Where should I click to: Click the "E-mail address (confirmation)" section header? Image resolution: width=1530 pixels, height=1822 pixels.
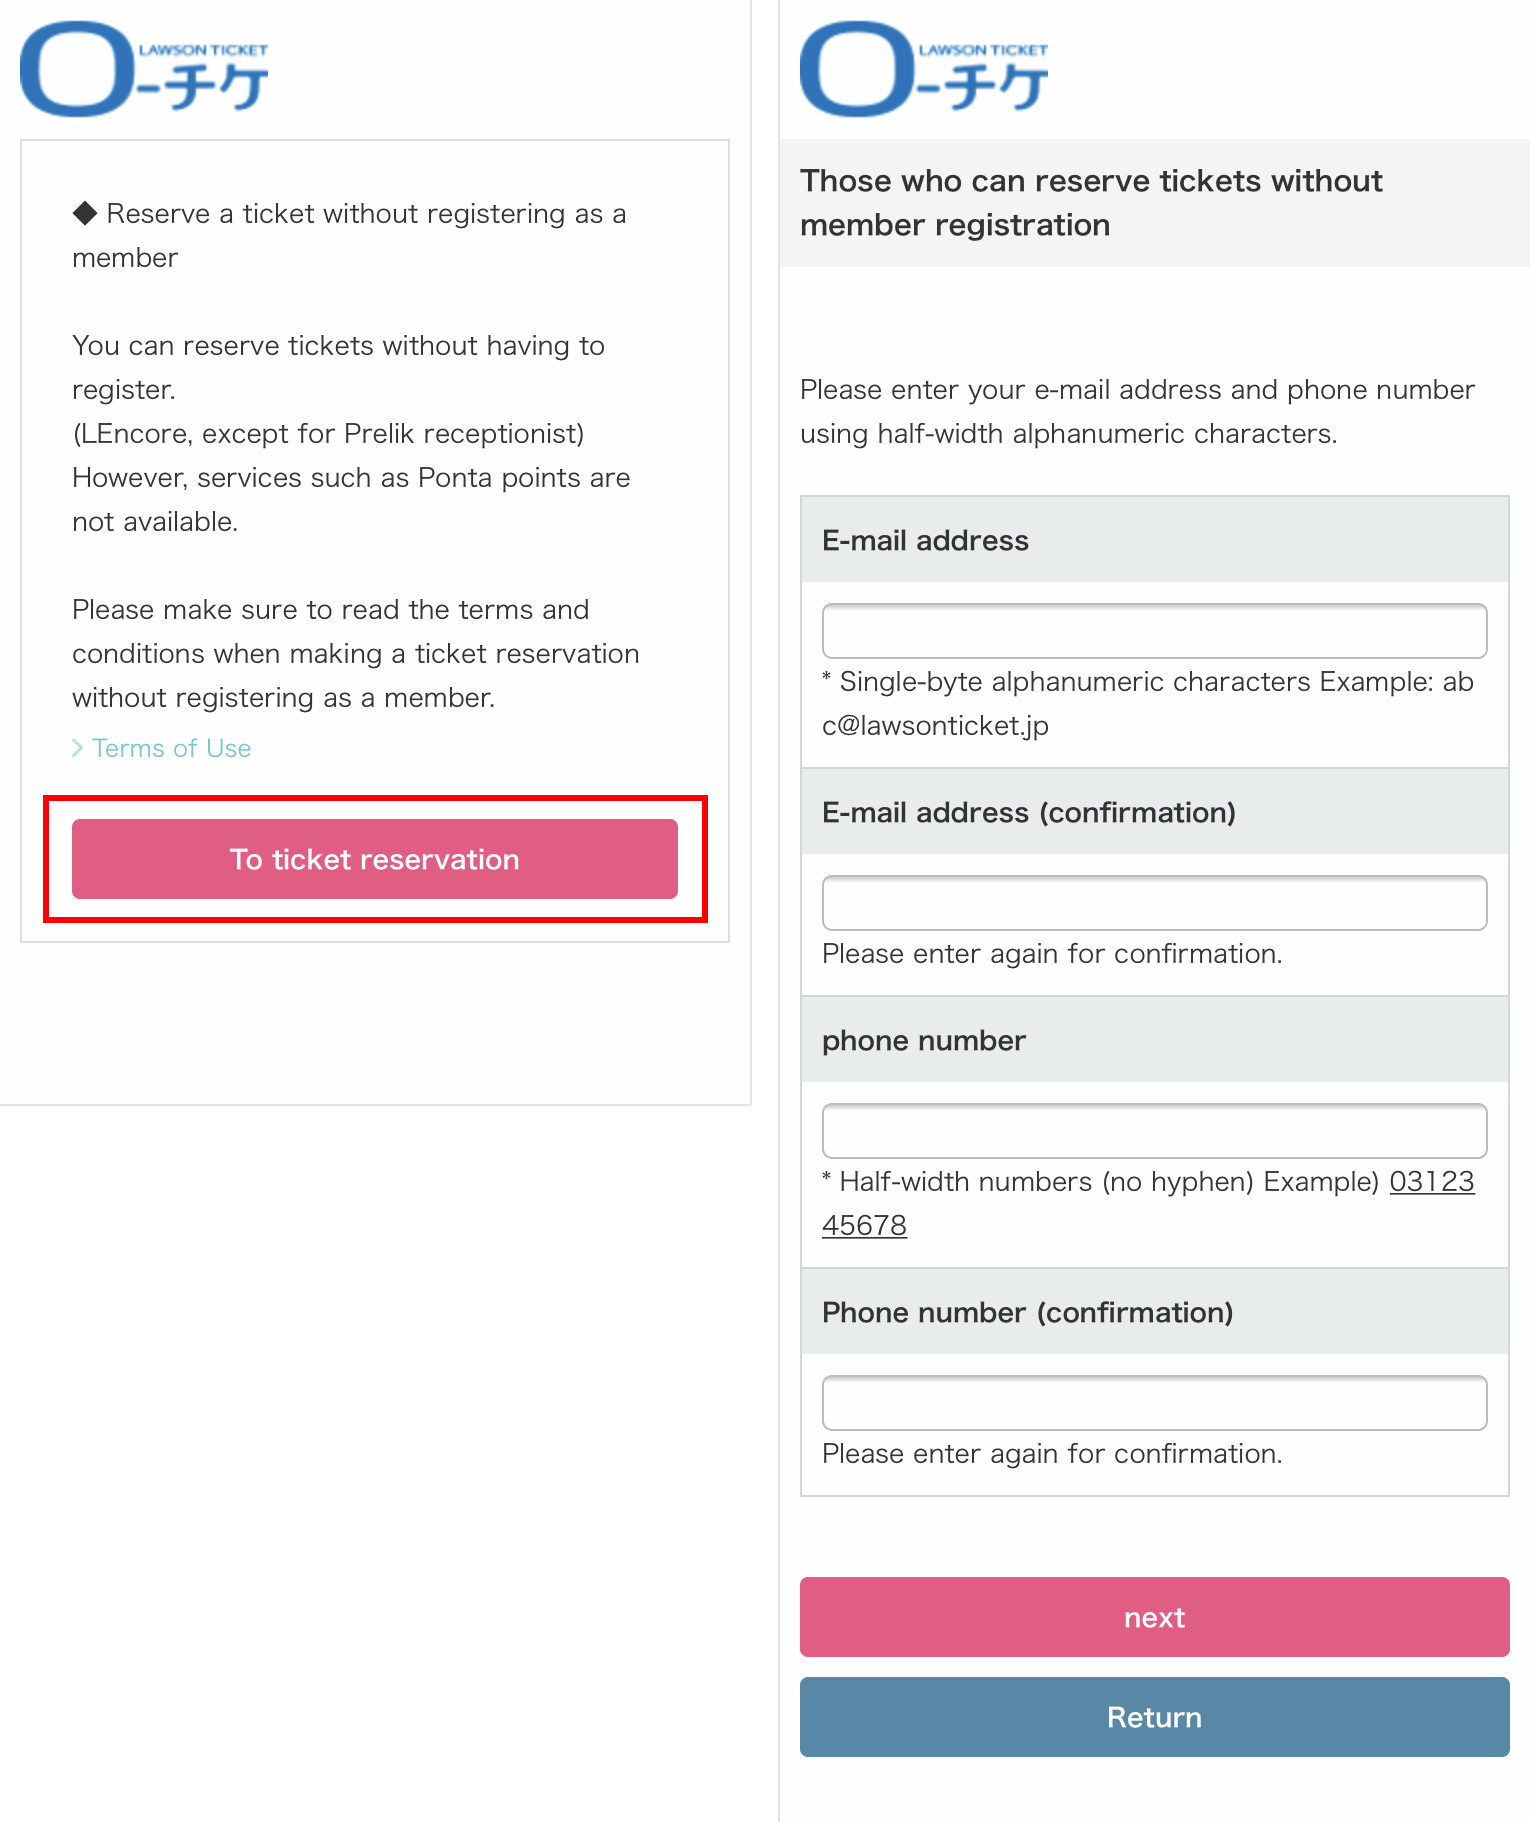click(x=1028, y=813)
